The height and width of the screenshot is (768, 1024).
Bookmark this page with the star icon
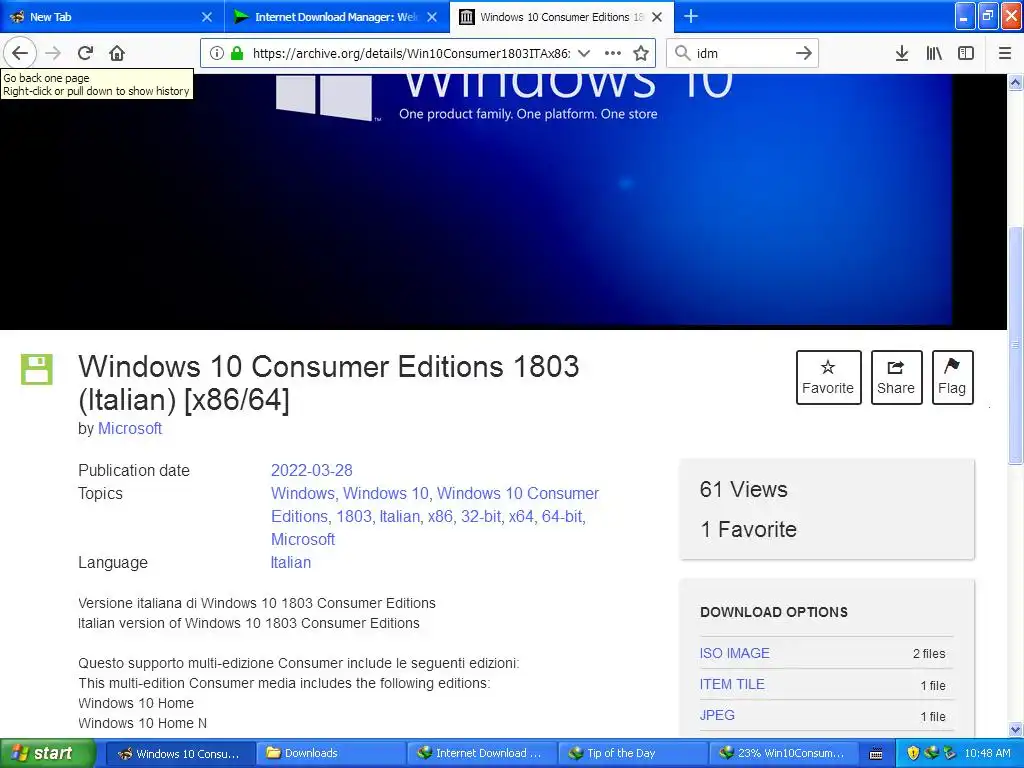(x=641, y=53)
